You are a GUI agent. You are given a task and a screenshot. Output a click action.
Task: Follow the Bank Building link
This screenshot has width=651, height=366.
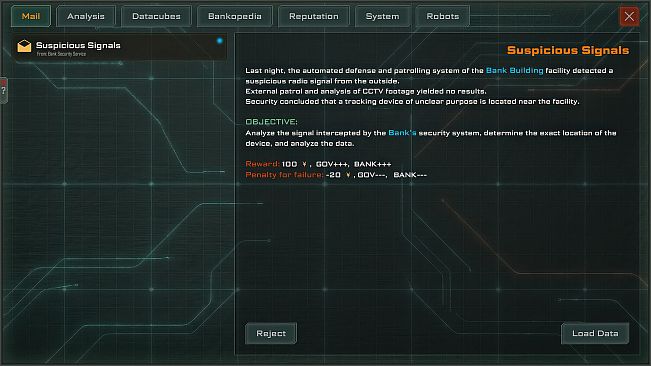514,71
